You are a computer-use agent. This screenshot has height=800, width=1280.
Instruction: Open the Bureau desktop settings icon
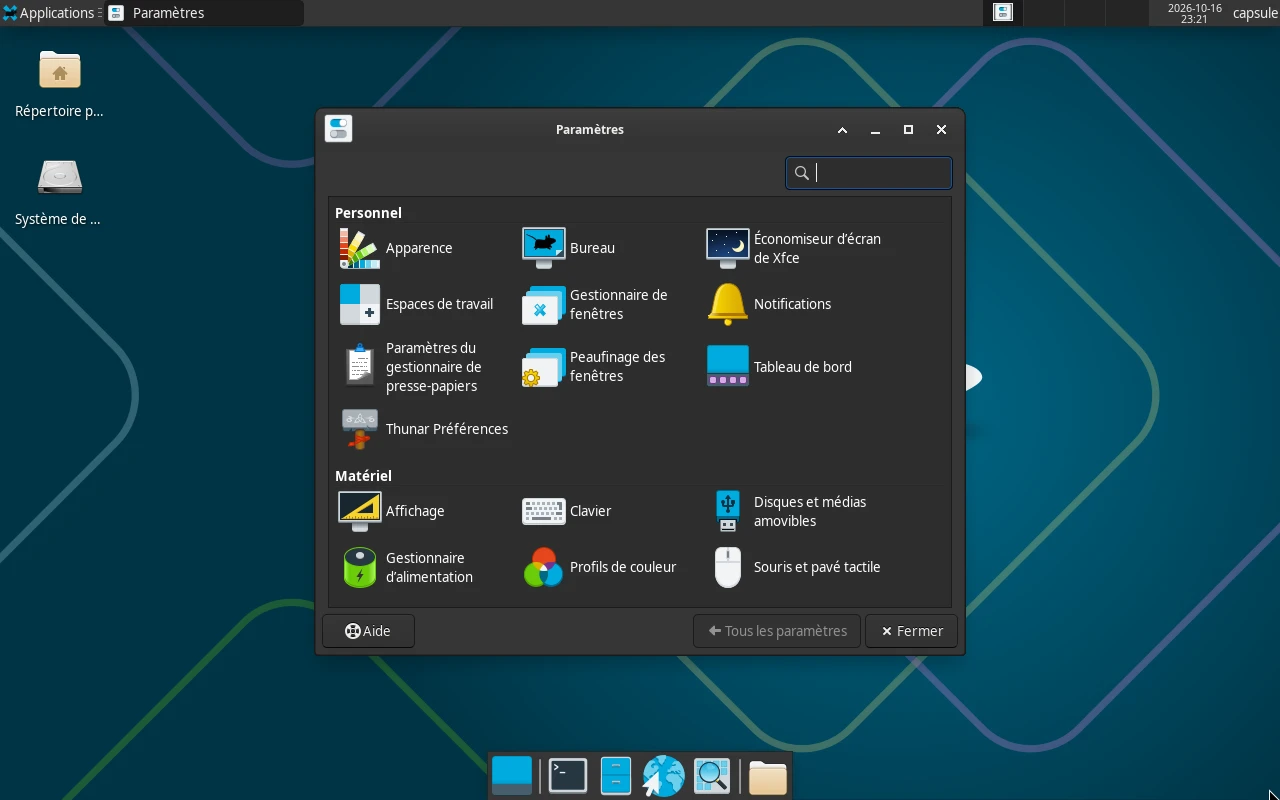[x=544, y=248]
